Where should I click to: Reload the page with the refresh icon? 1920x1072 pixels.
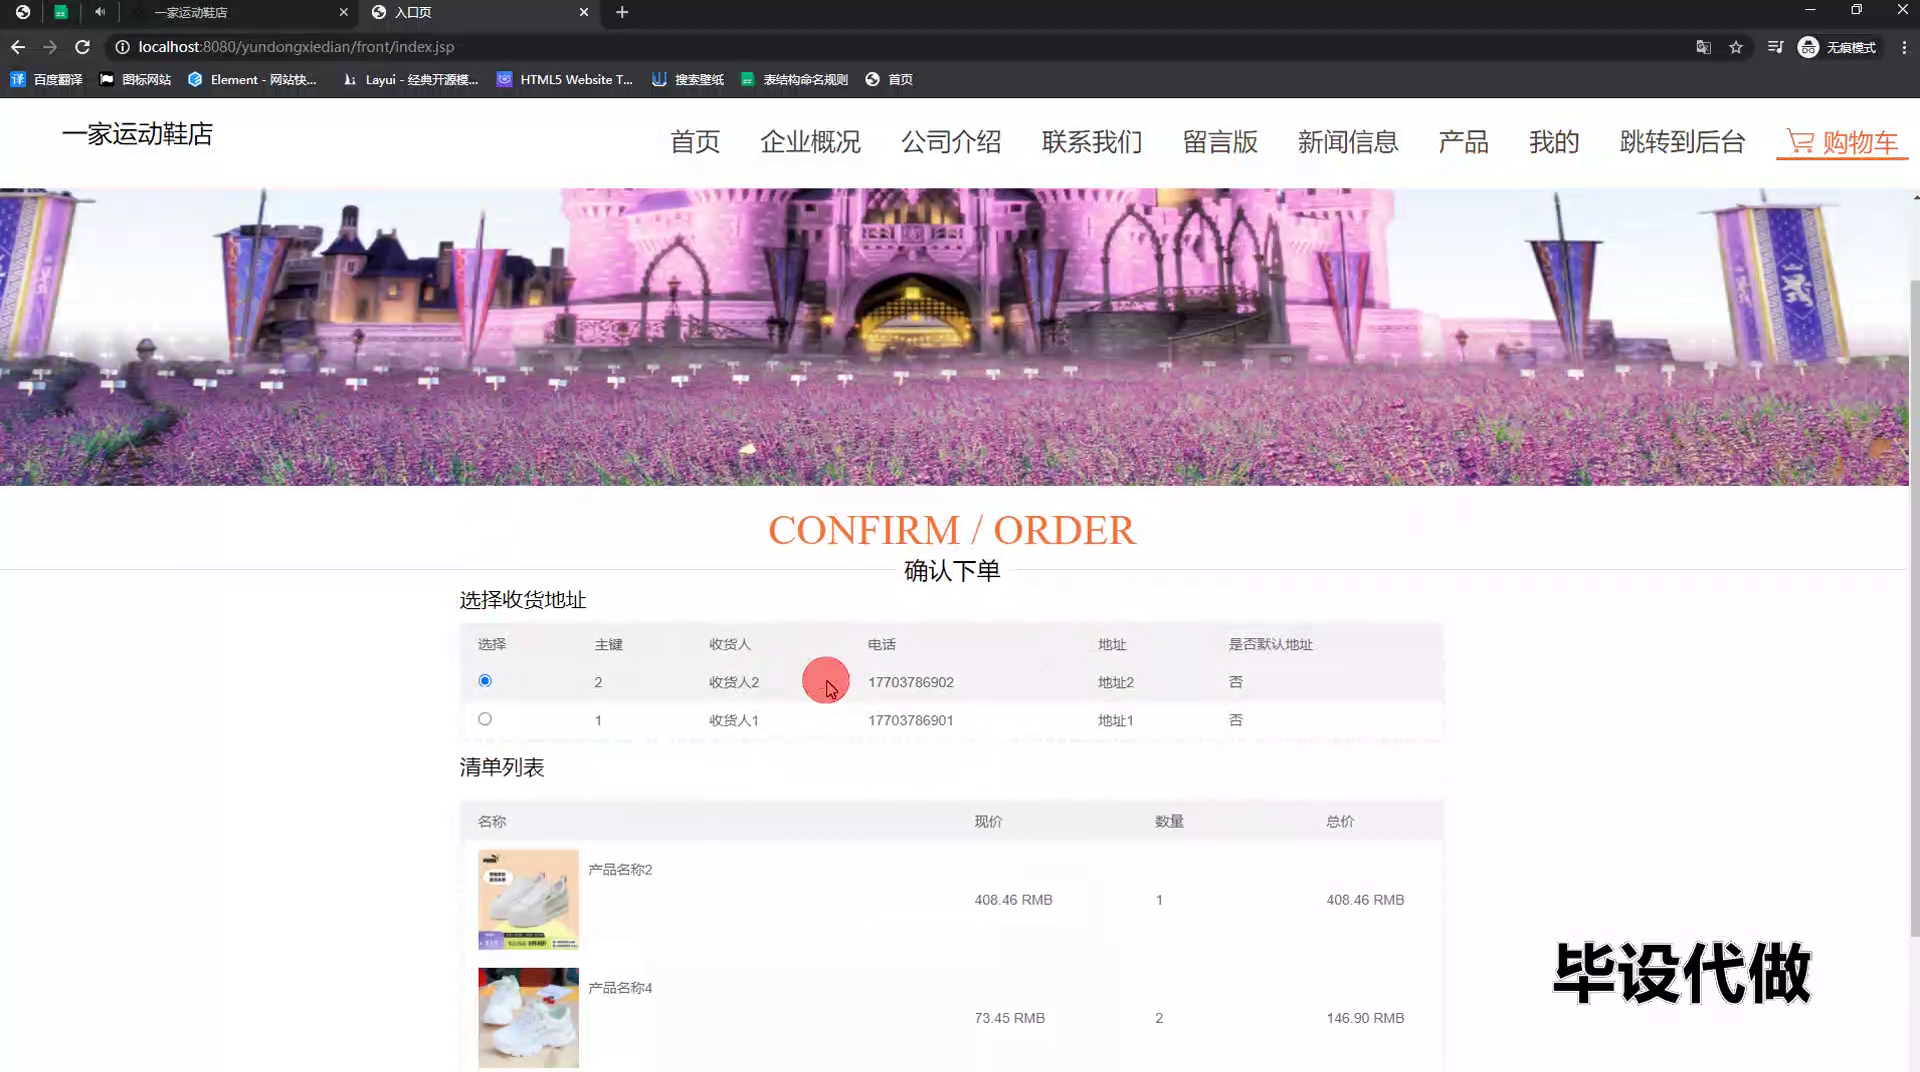[x=82, y=47]
